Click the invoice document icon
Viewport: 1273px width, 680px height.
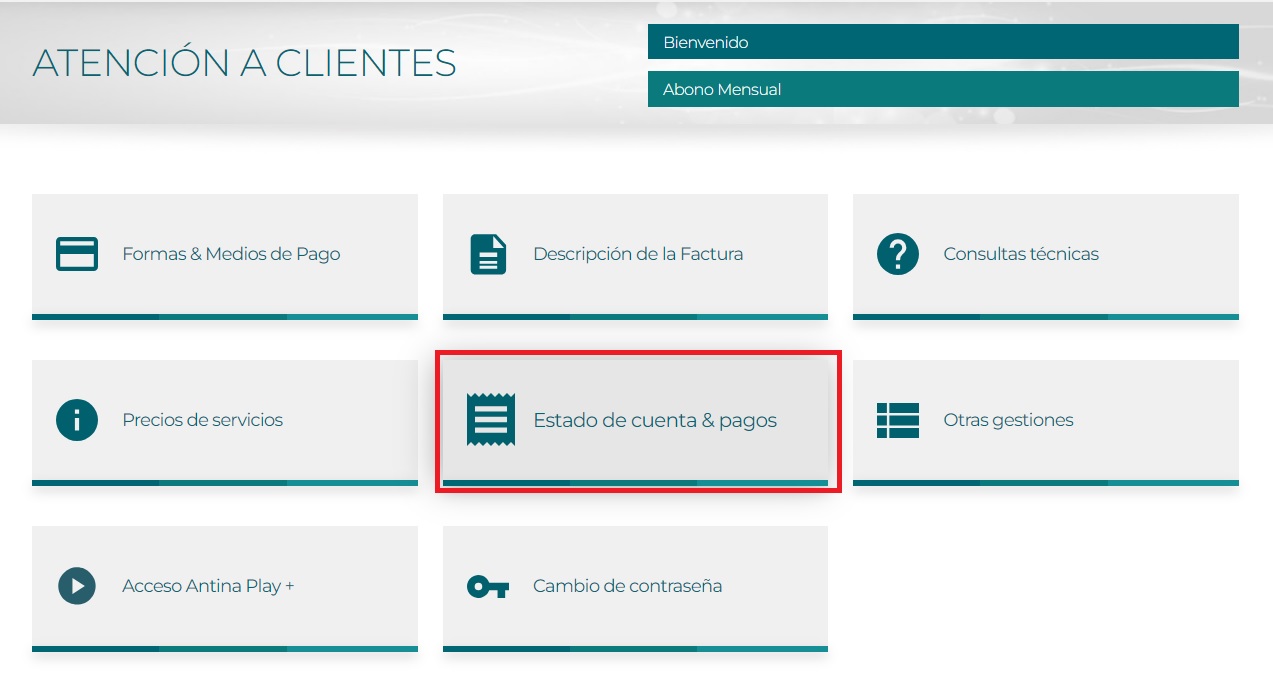pos(488,254)
